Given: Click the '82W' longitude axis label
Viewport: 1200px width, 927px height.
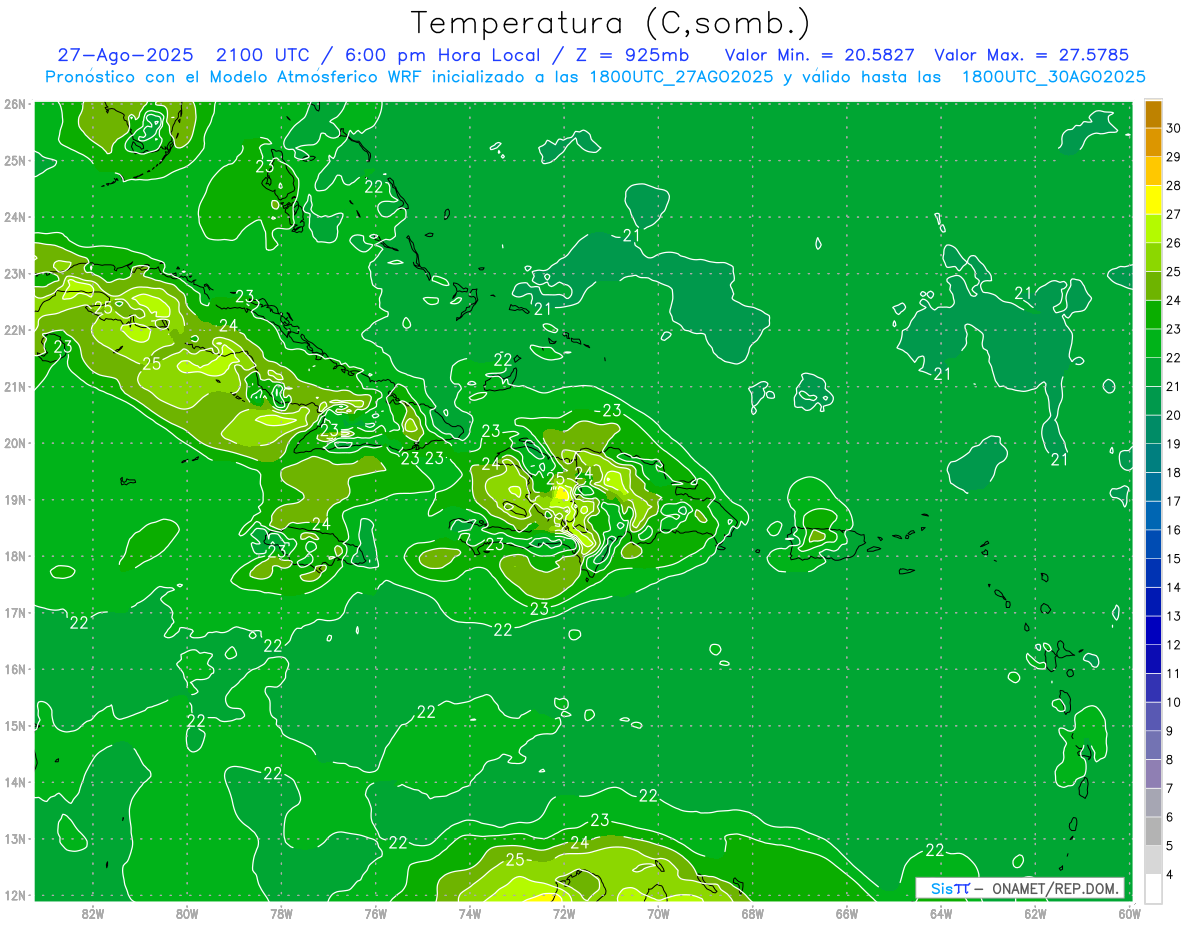Looking at the screenshot, I should coord(93,913).
